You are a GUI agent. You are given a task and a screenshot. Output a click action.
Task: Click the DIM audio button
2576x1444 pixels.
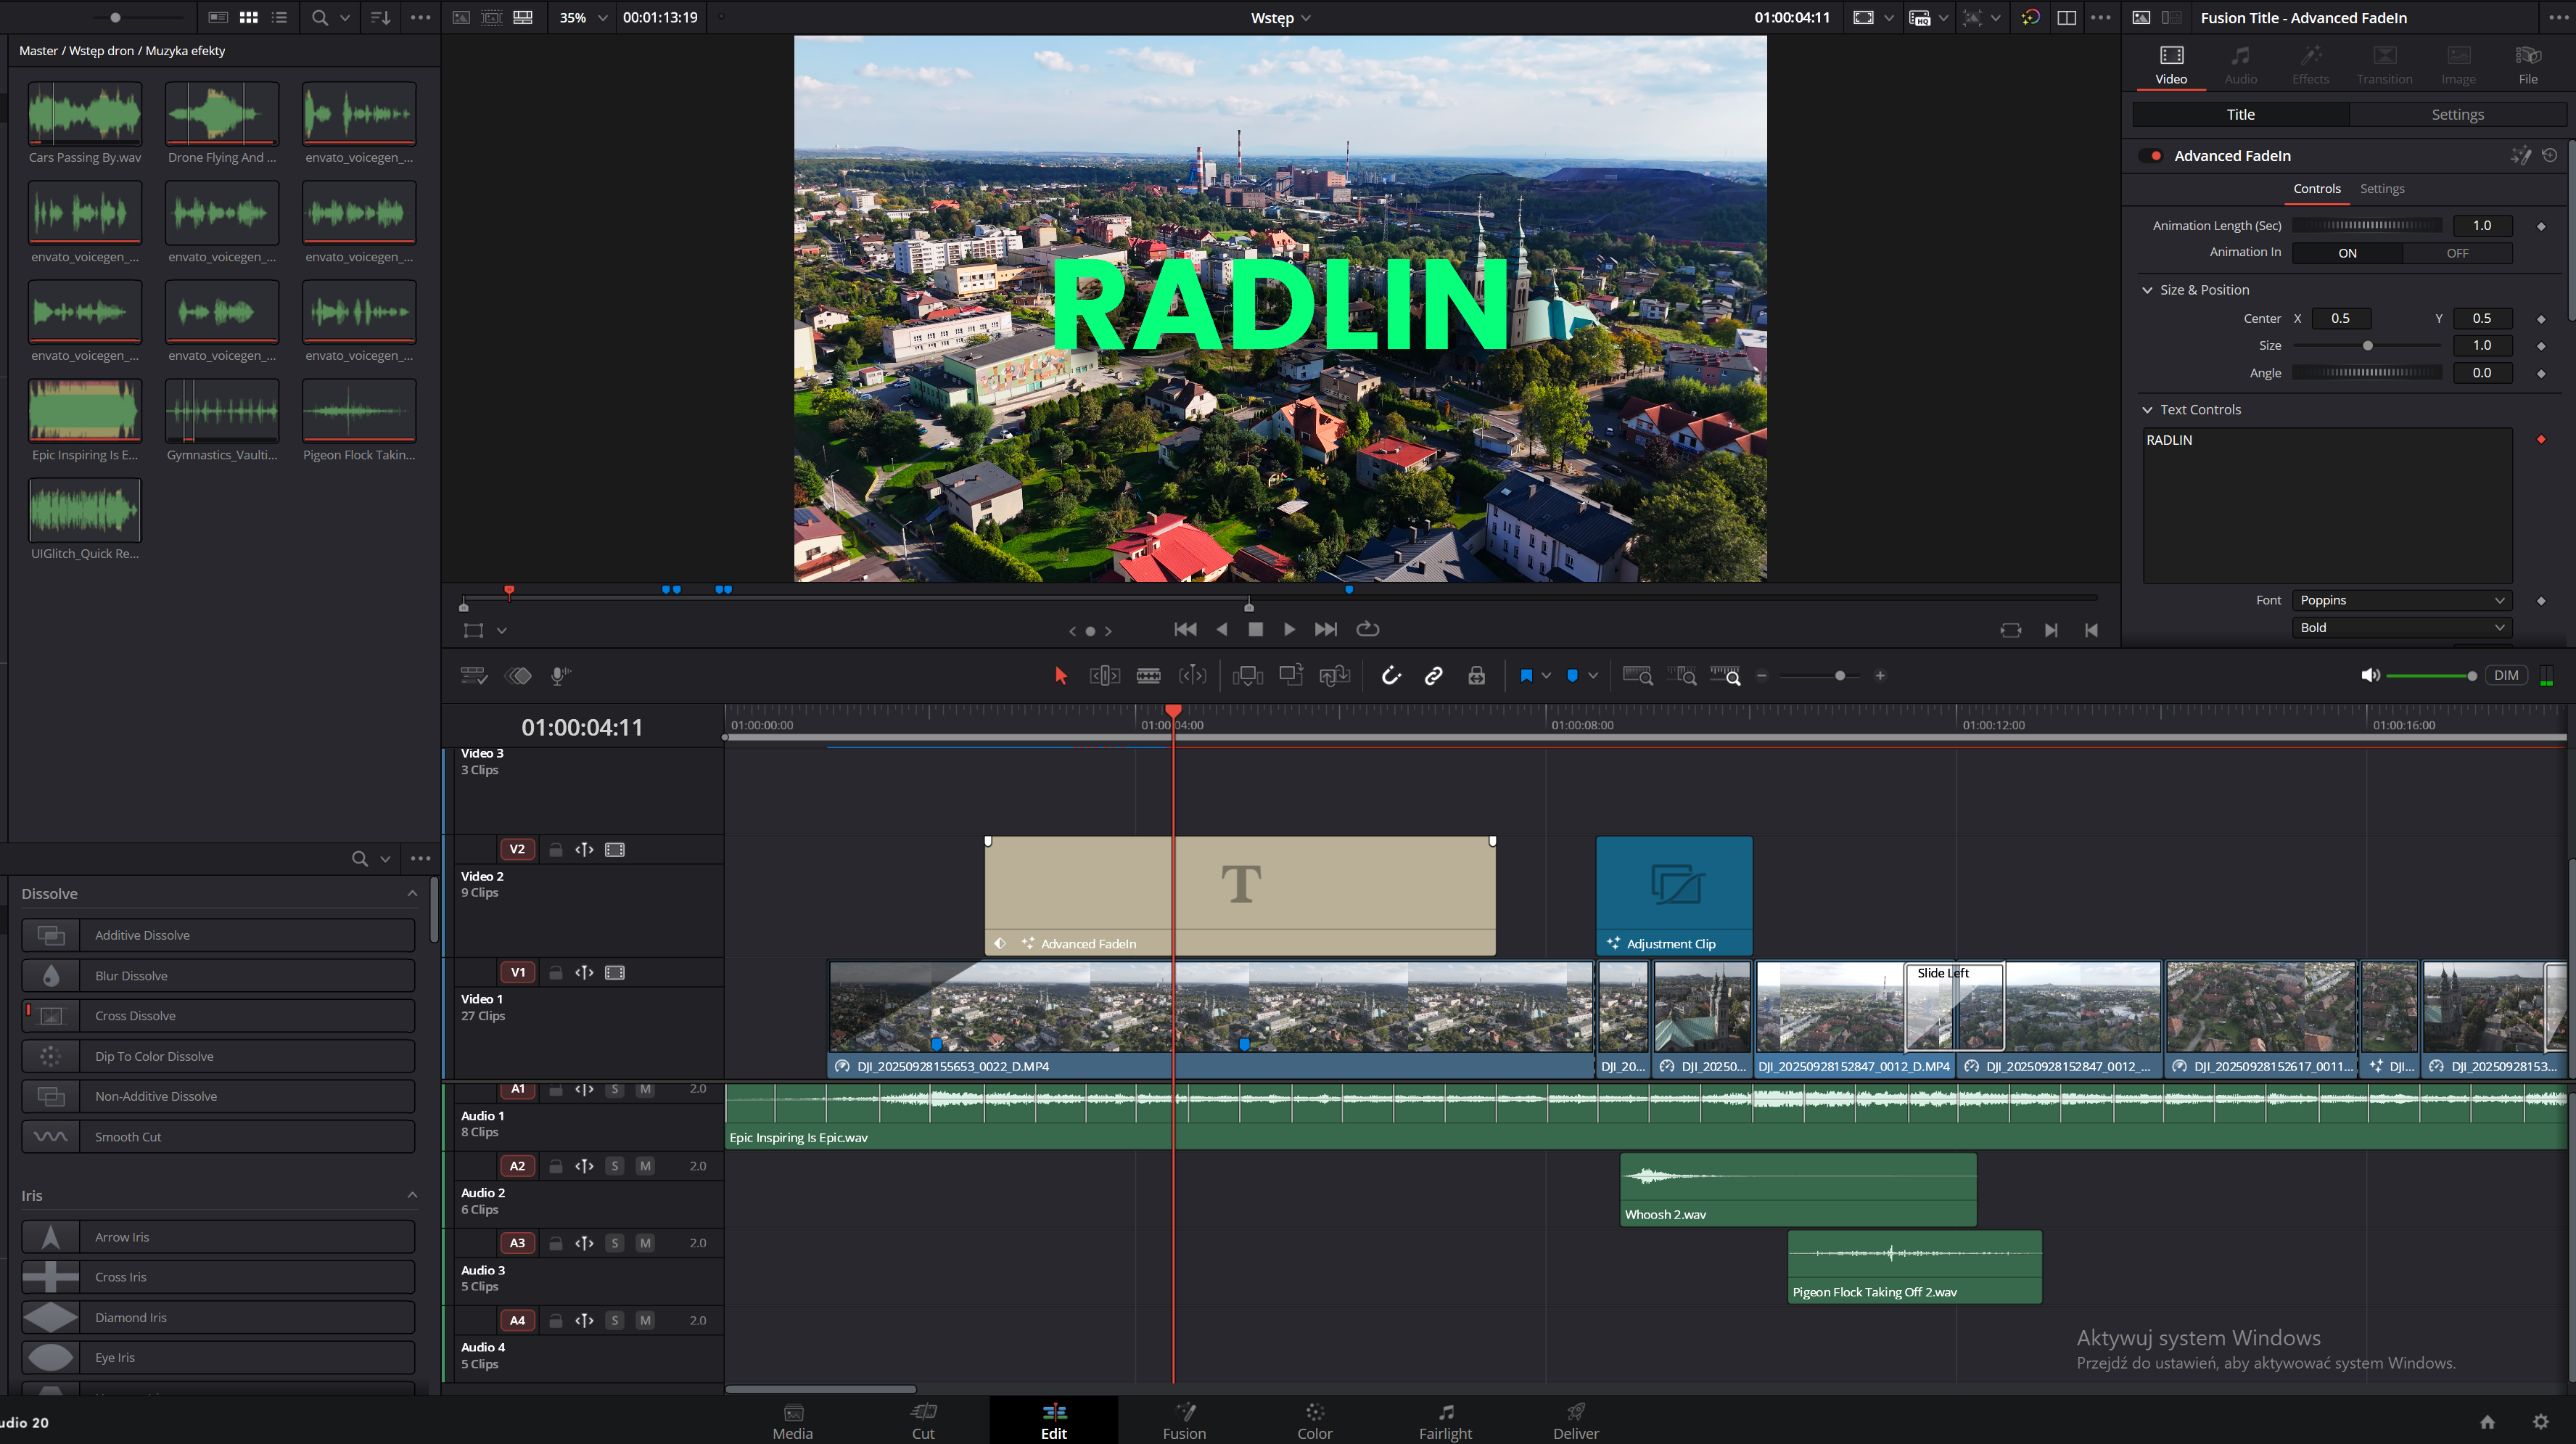coord(2505,675)
